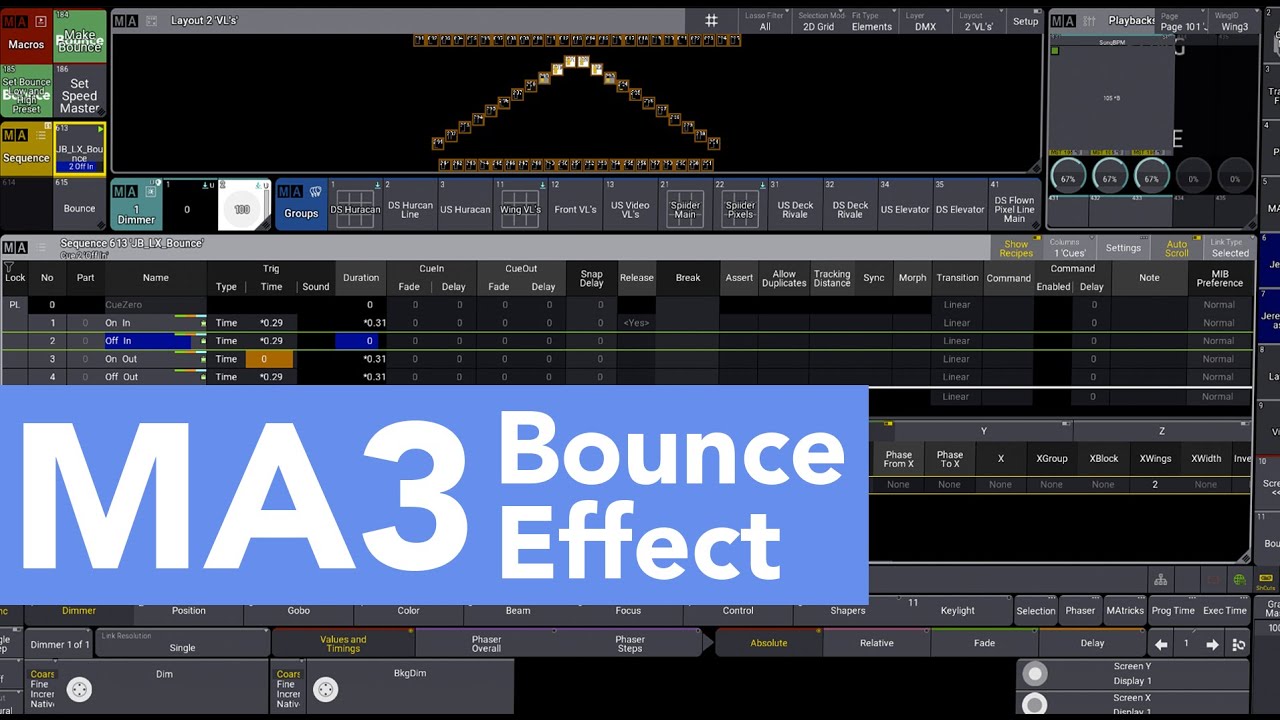Run the Make Bounce macro
The image size is (1280, 720).
click(x=80, y=36)
